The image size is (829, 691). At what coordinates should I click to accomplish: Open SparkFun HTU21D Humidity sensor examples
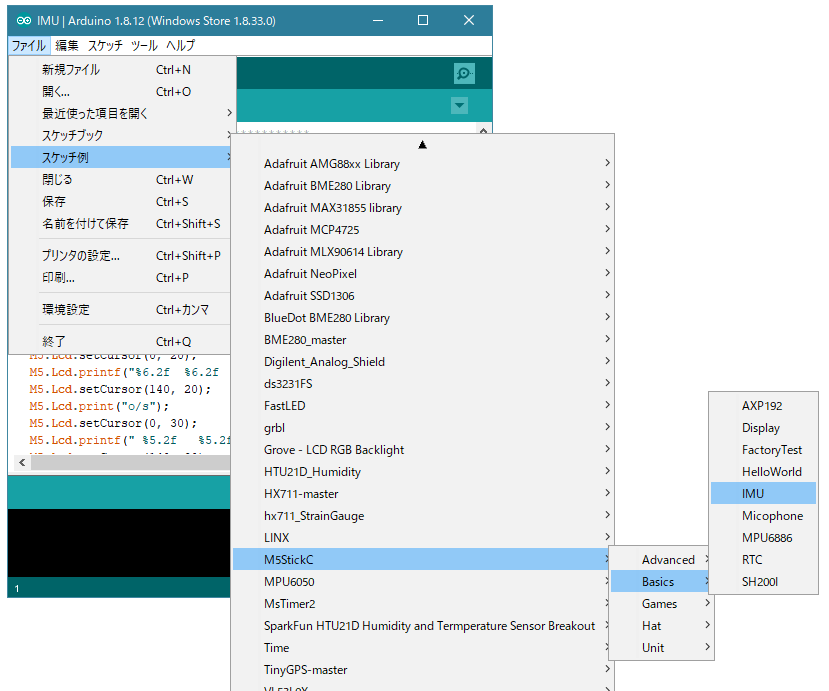coord(421,626)
